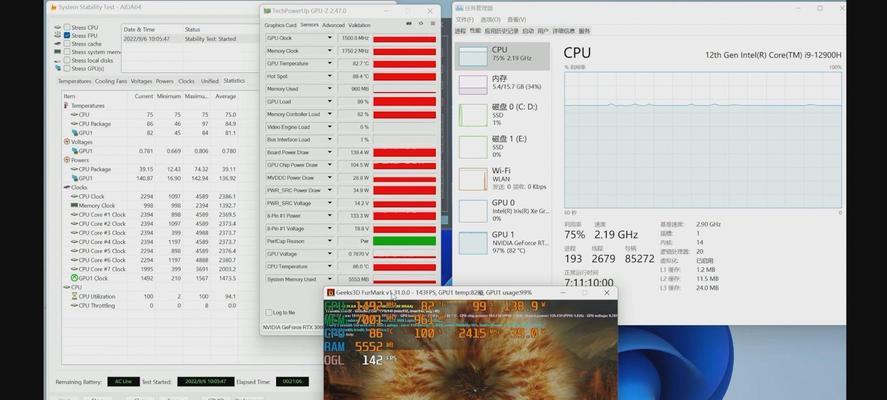Switch to Task Manager 进程 tab
Viewport: 887px width, 400px height.
[x=460, y=31]
